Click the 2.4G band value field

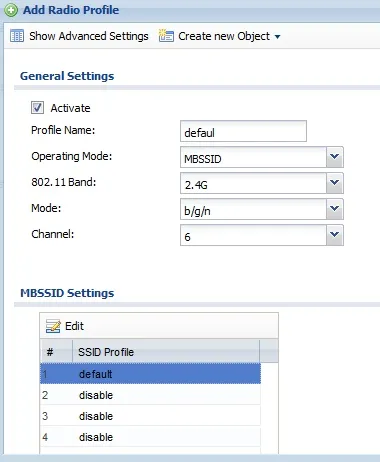253,183
